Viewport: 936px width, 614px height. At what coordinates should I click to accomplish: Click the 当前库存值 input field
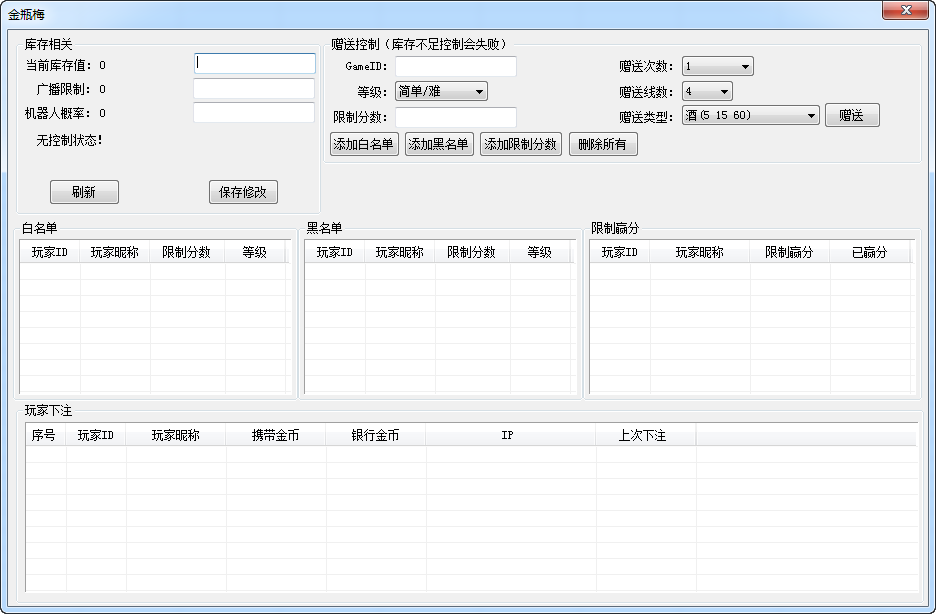[254, 63]
